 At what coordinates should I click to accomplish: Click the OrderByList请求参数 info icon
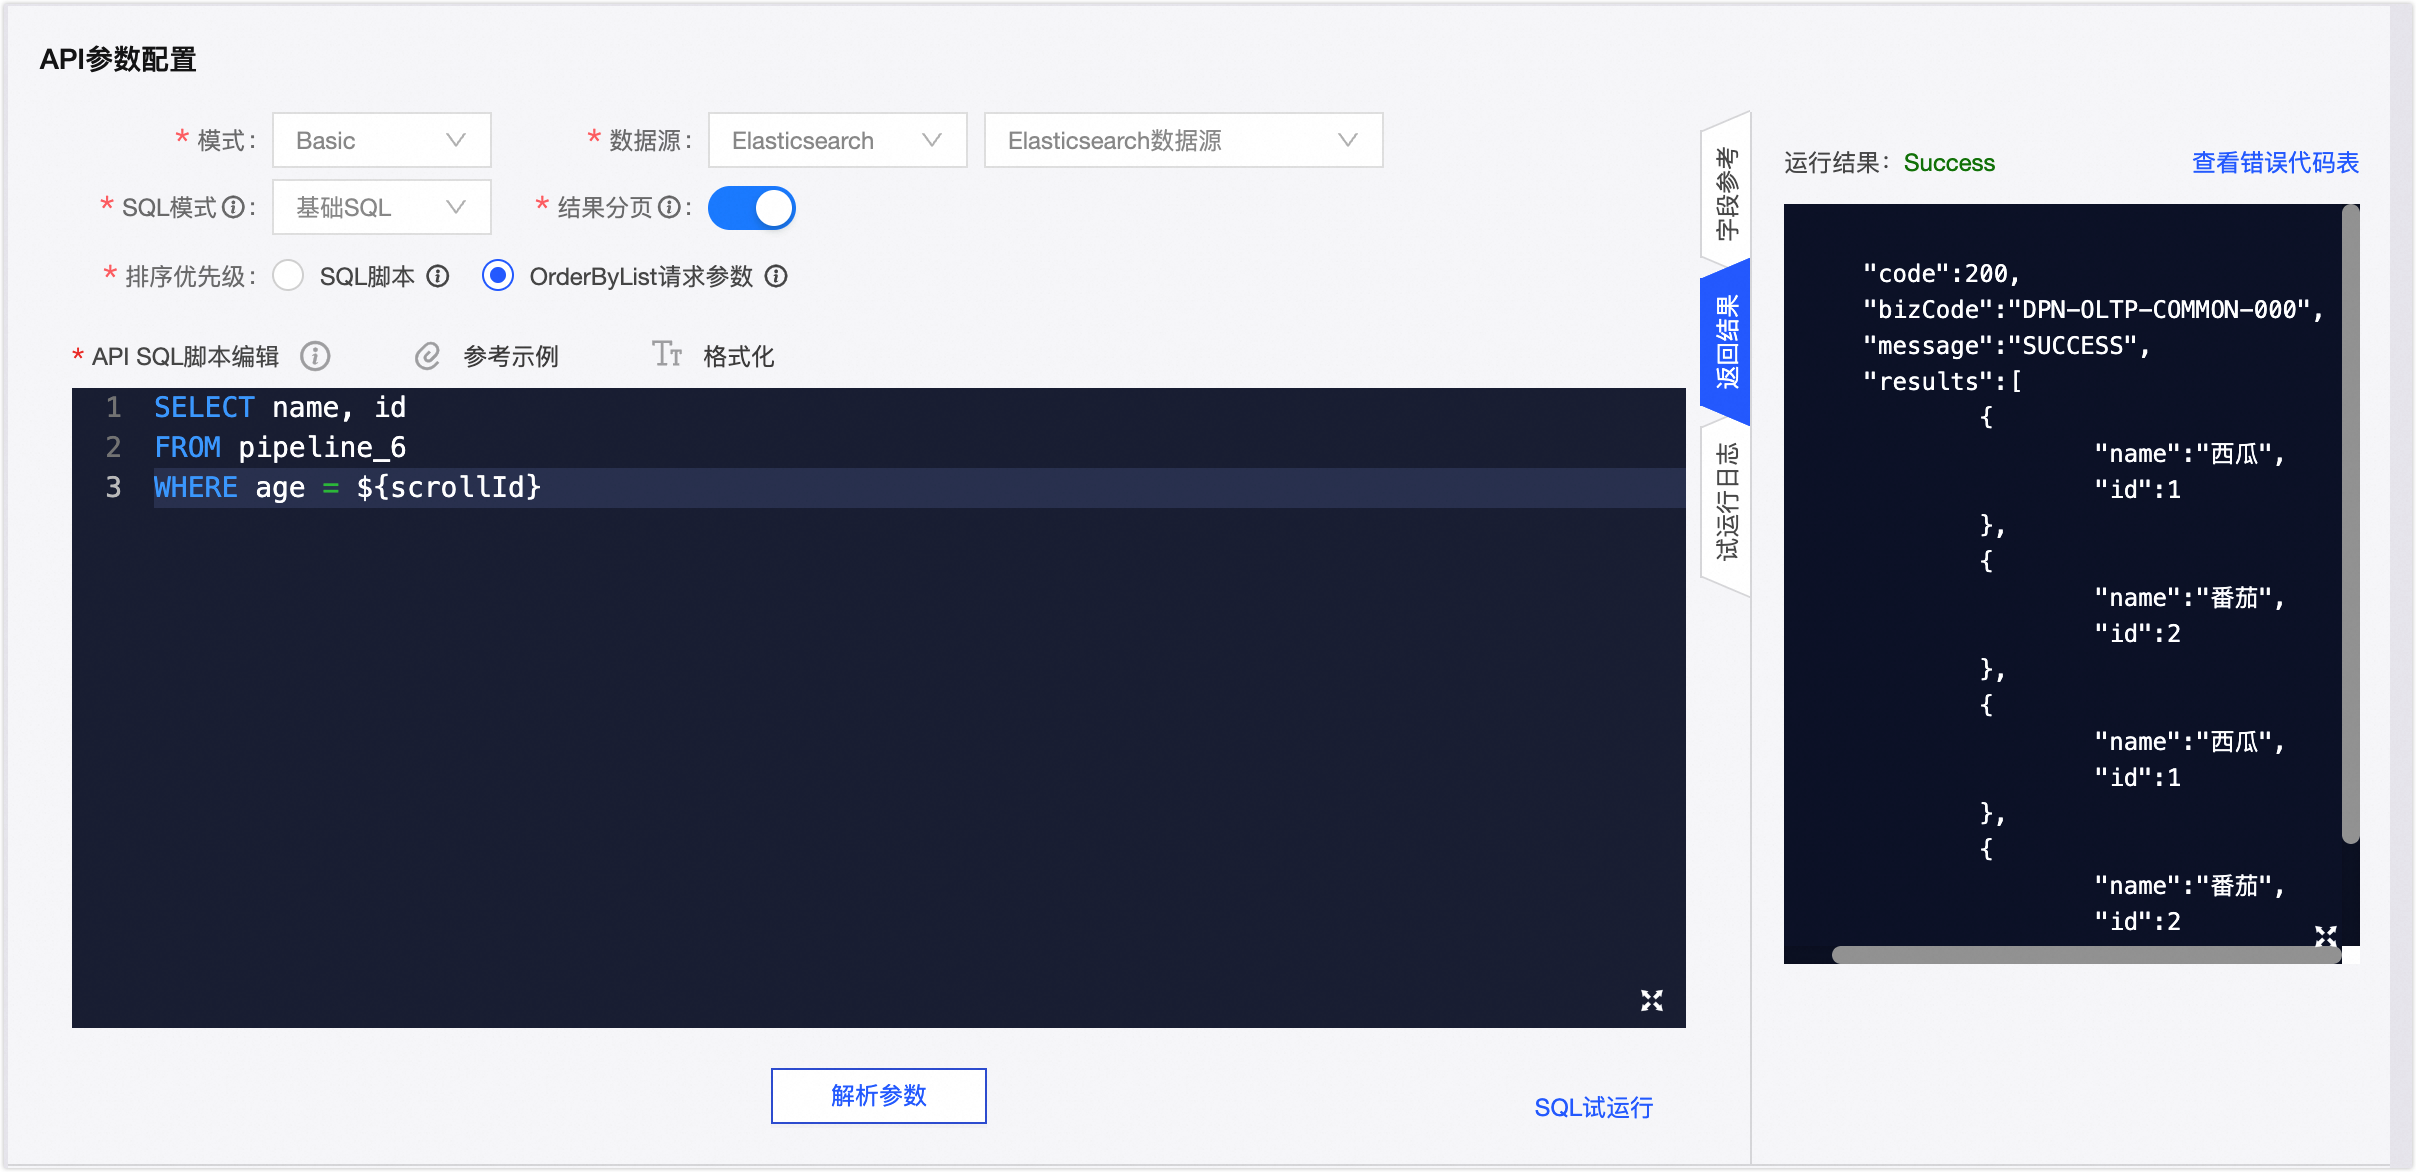pyautogui.click(x=778, y=276)
